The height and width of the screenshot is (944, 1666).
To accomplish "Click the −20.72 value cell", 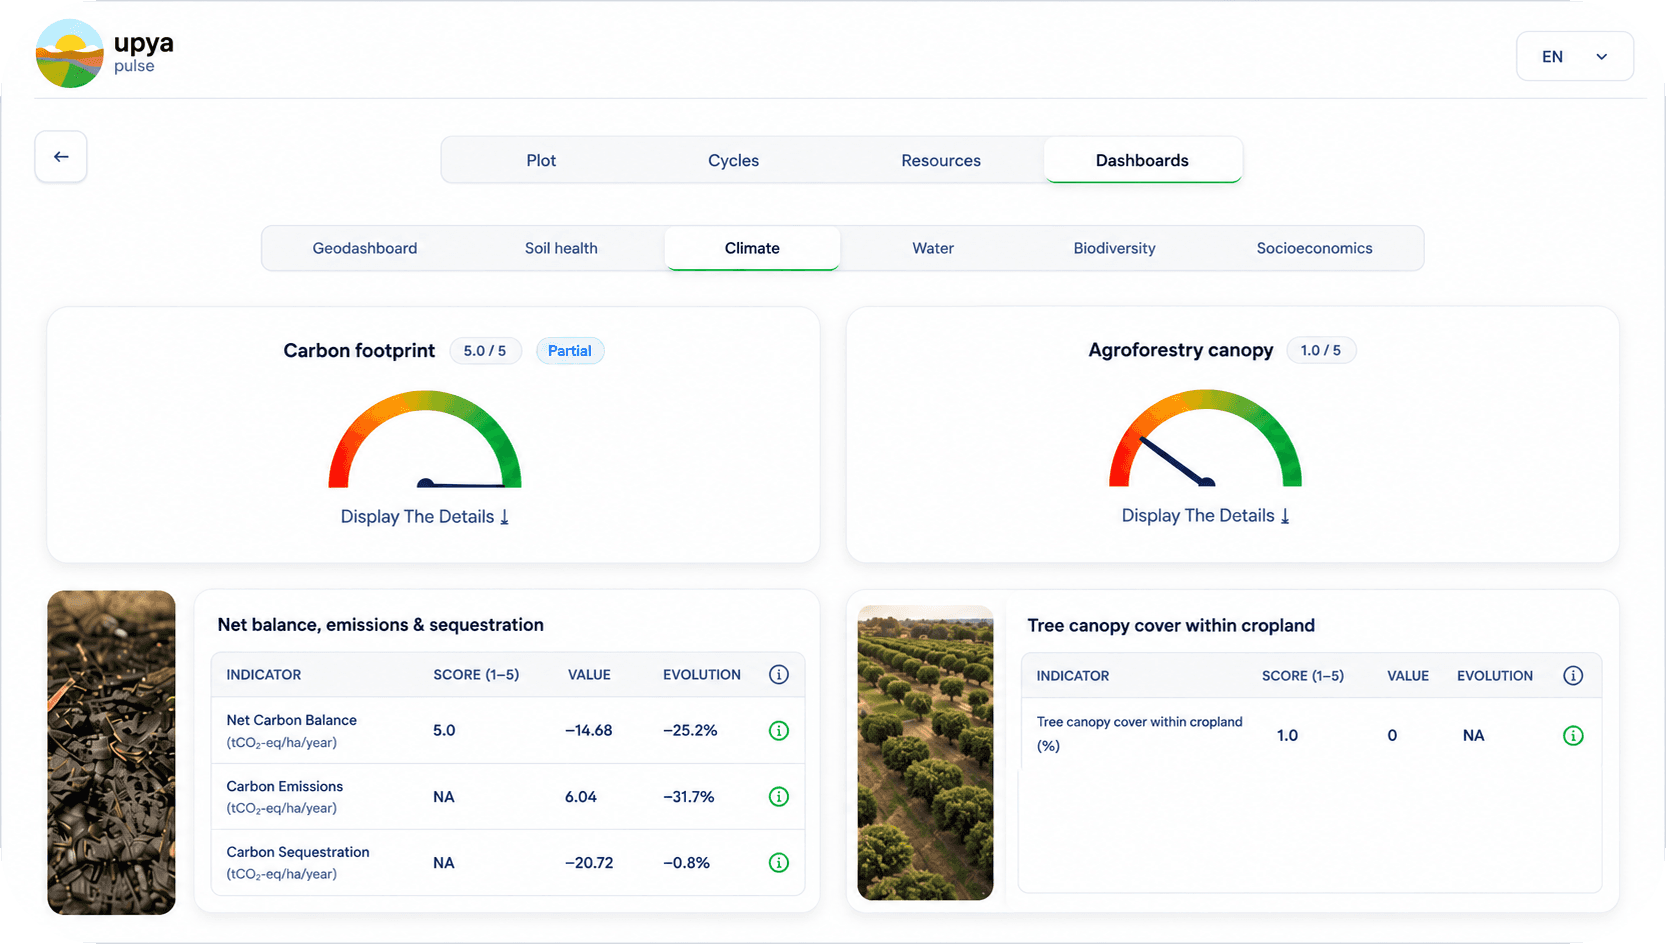I will click(x=589, y=863).
